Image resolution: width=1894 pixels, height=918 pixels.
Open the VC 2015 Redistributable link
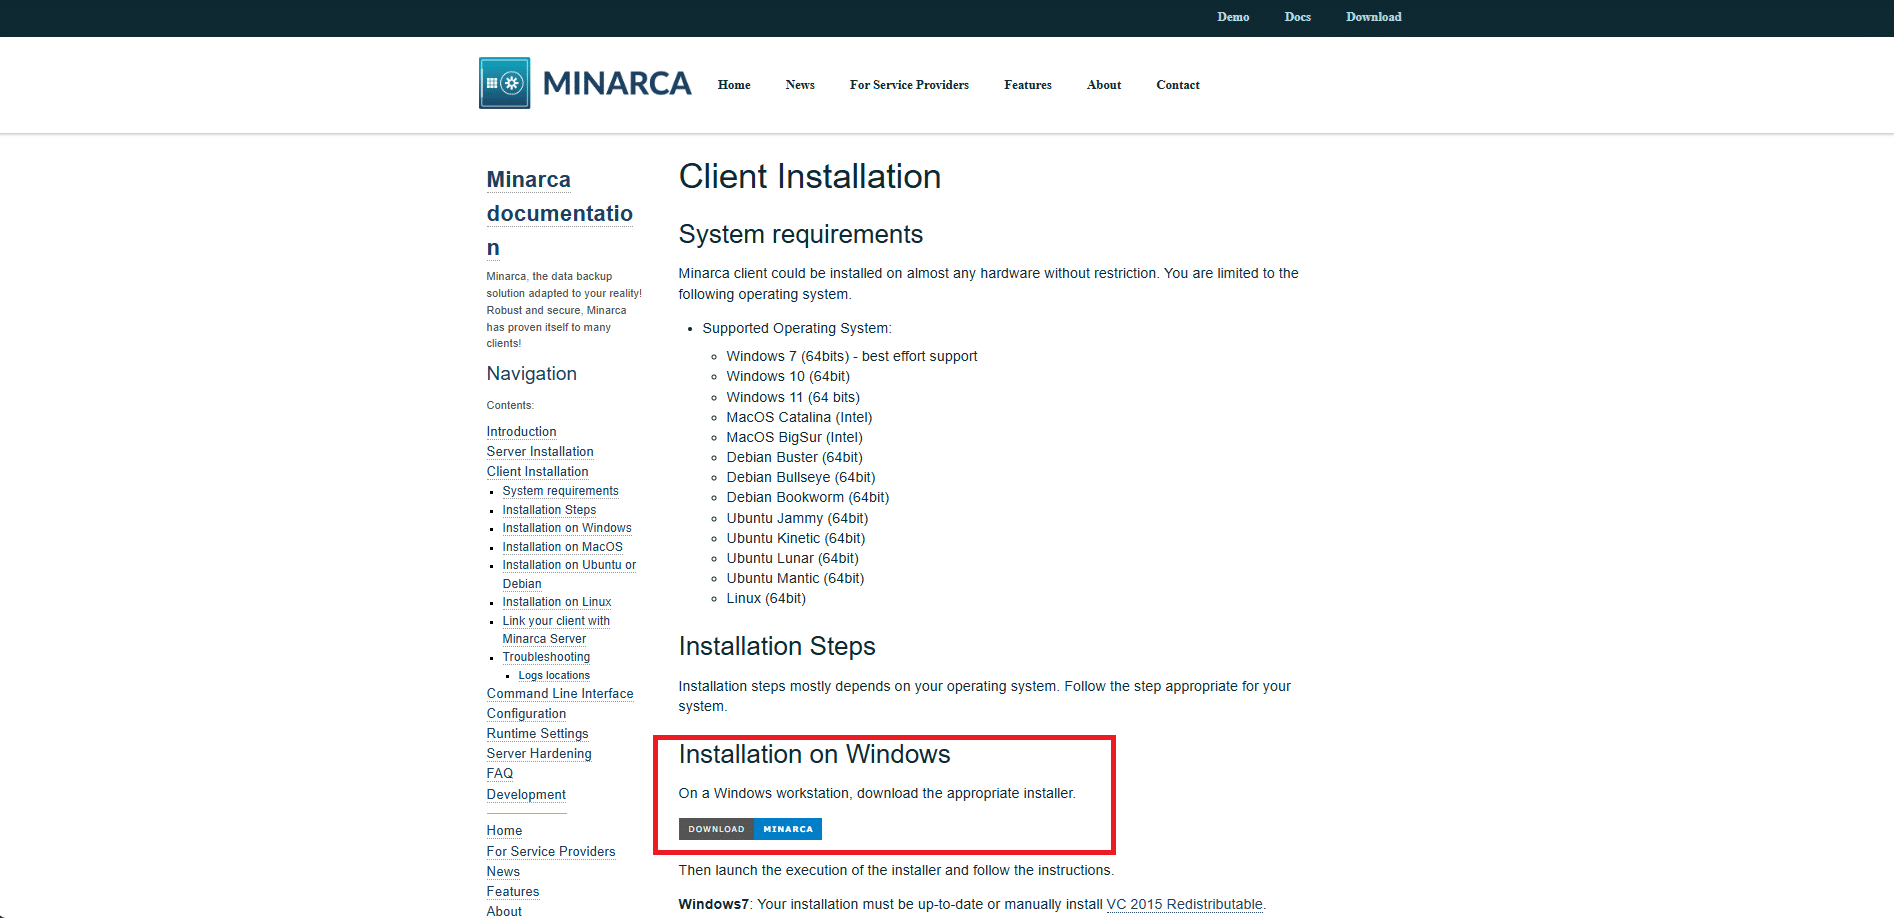pyautogui.click(x=1184, y=904)
